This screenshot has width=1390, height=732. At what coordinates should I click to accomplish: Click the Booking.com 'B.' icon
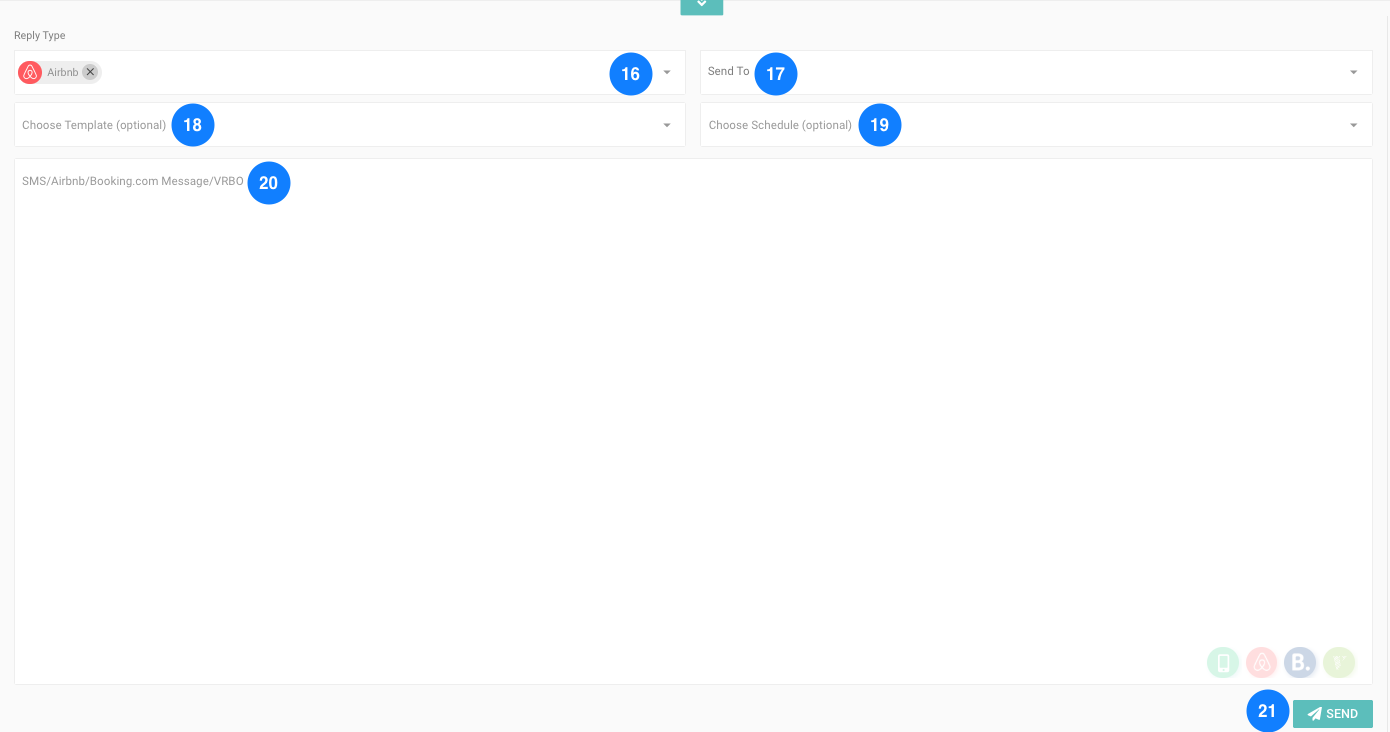tap(1300, 662)
